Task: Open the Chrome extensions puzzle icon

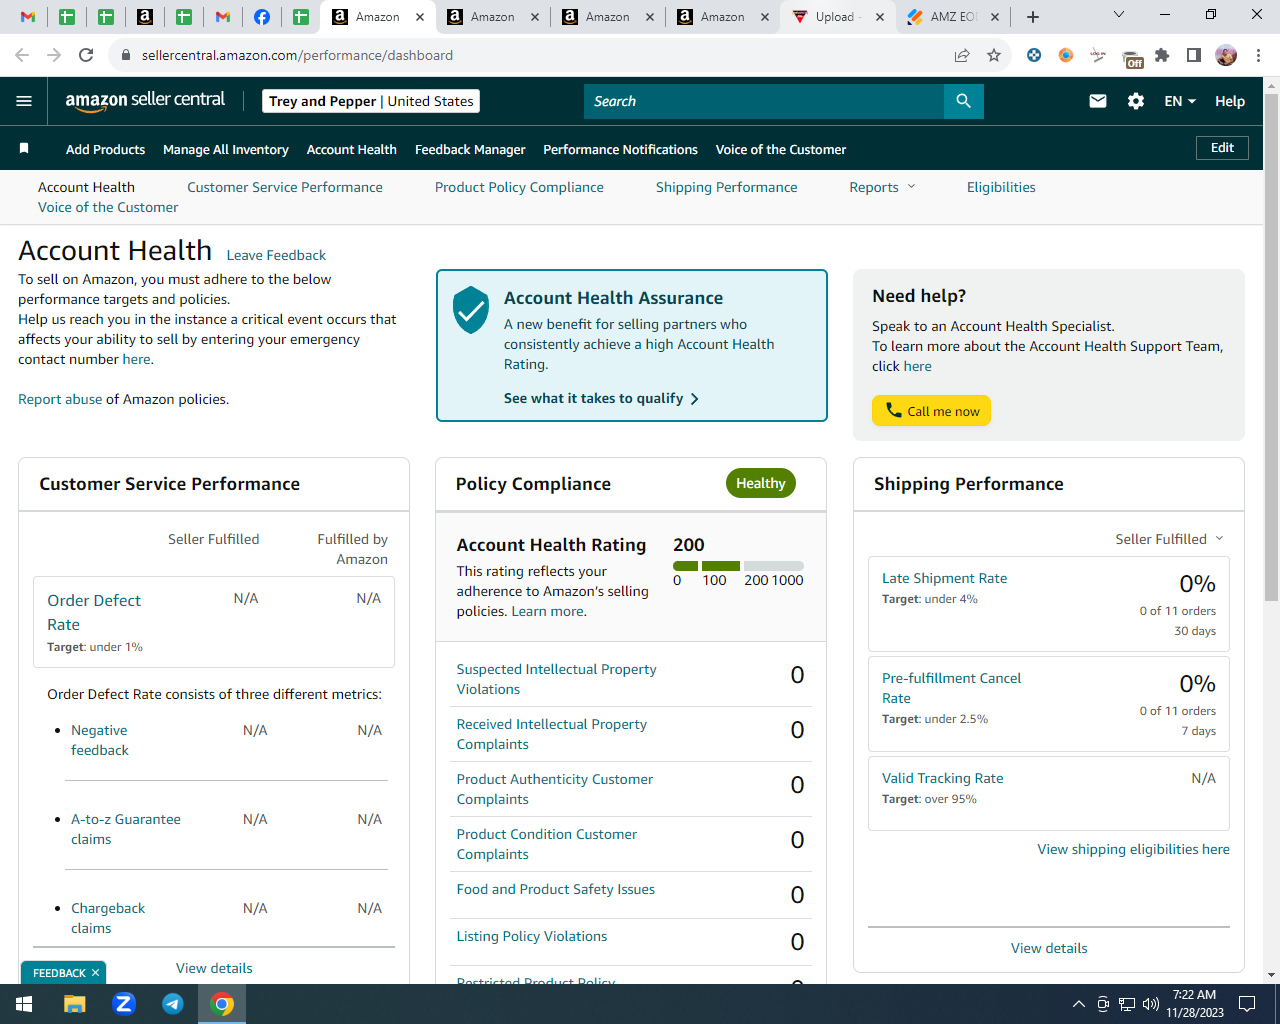Action: pos(1162,55)
